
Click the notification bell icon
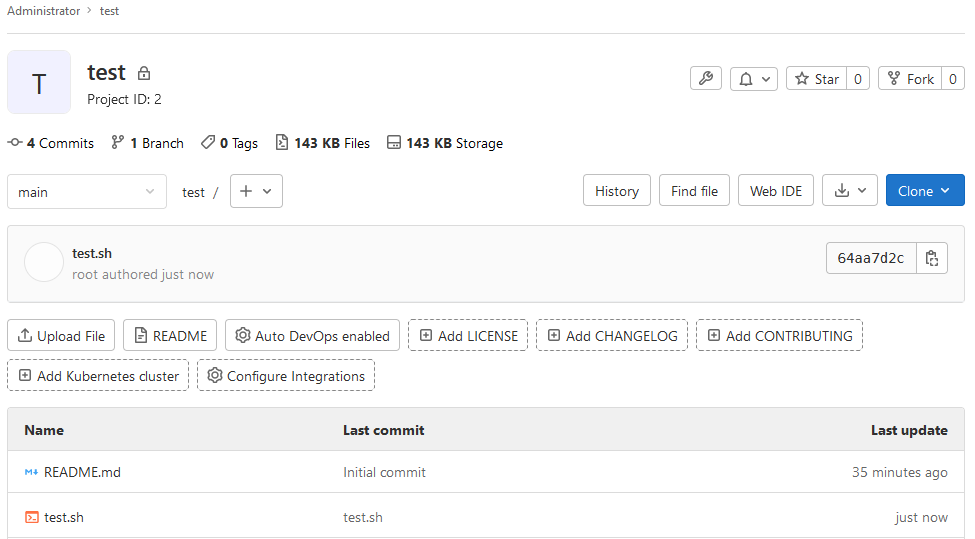tap(746, 79)
